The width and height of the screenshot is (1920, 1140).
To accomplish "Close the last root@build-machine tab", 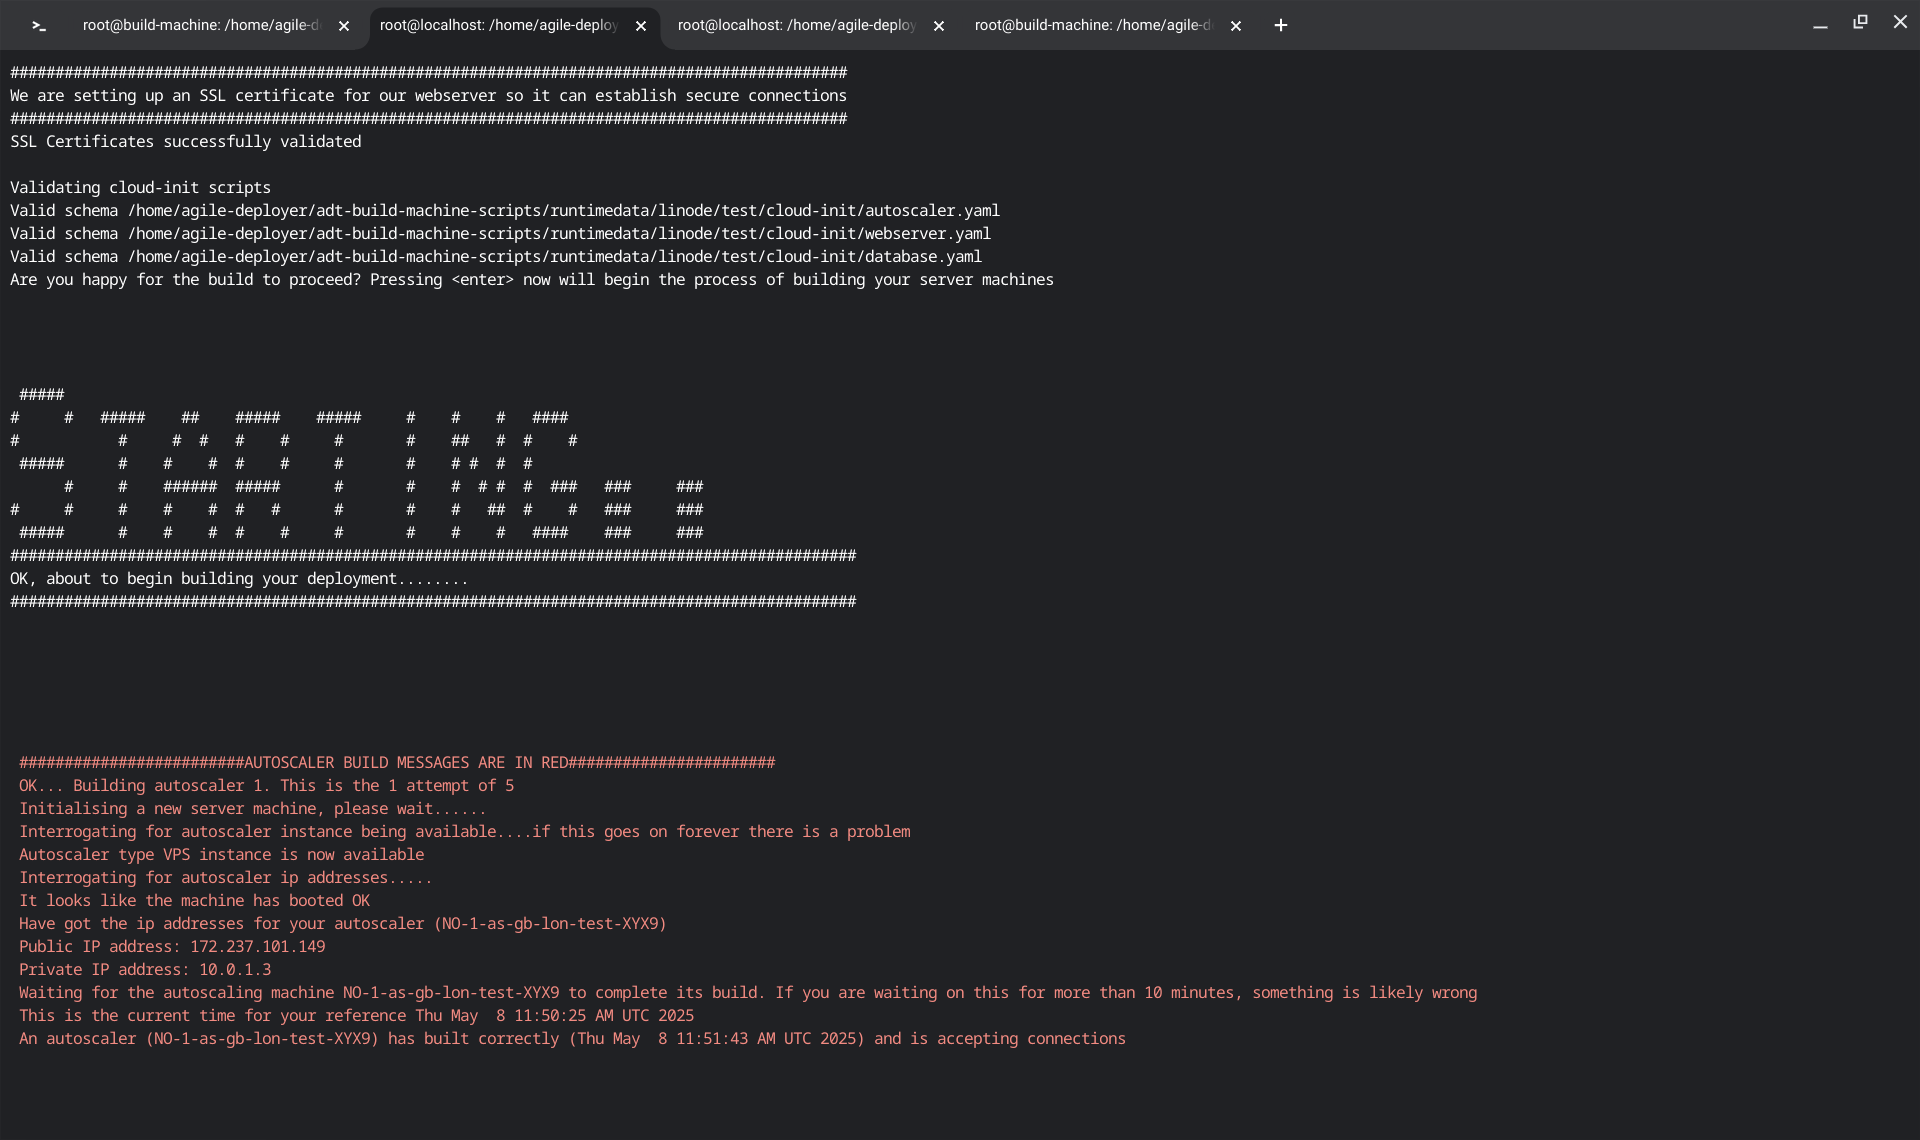I will (1236, 27).
